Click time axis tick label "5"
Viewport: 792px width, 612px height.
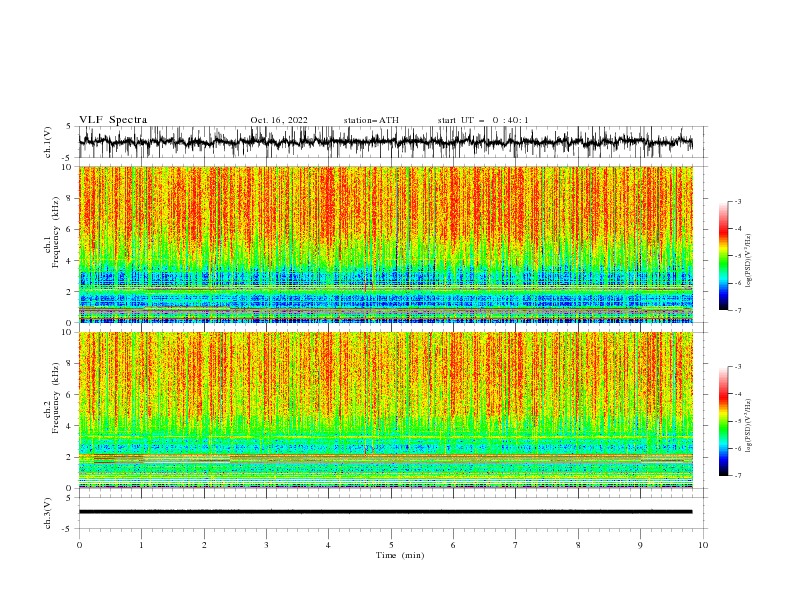click(391, 545)
